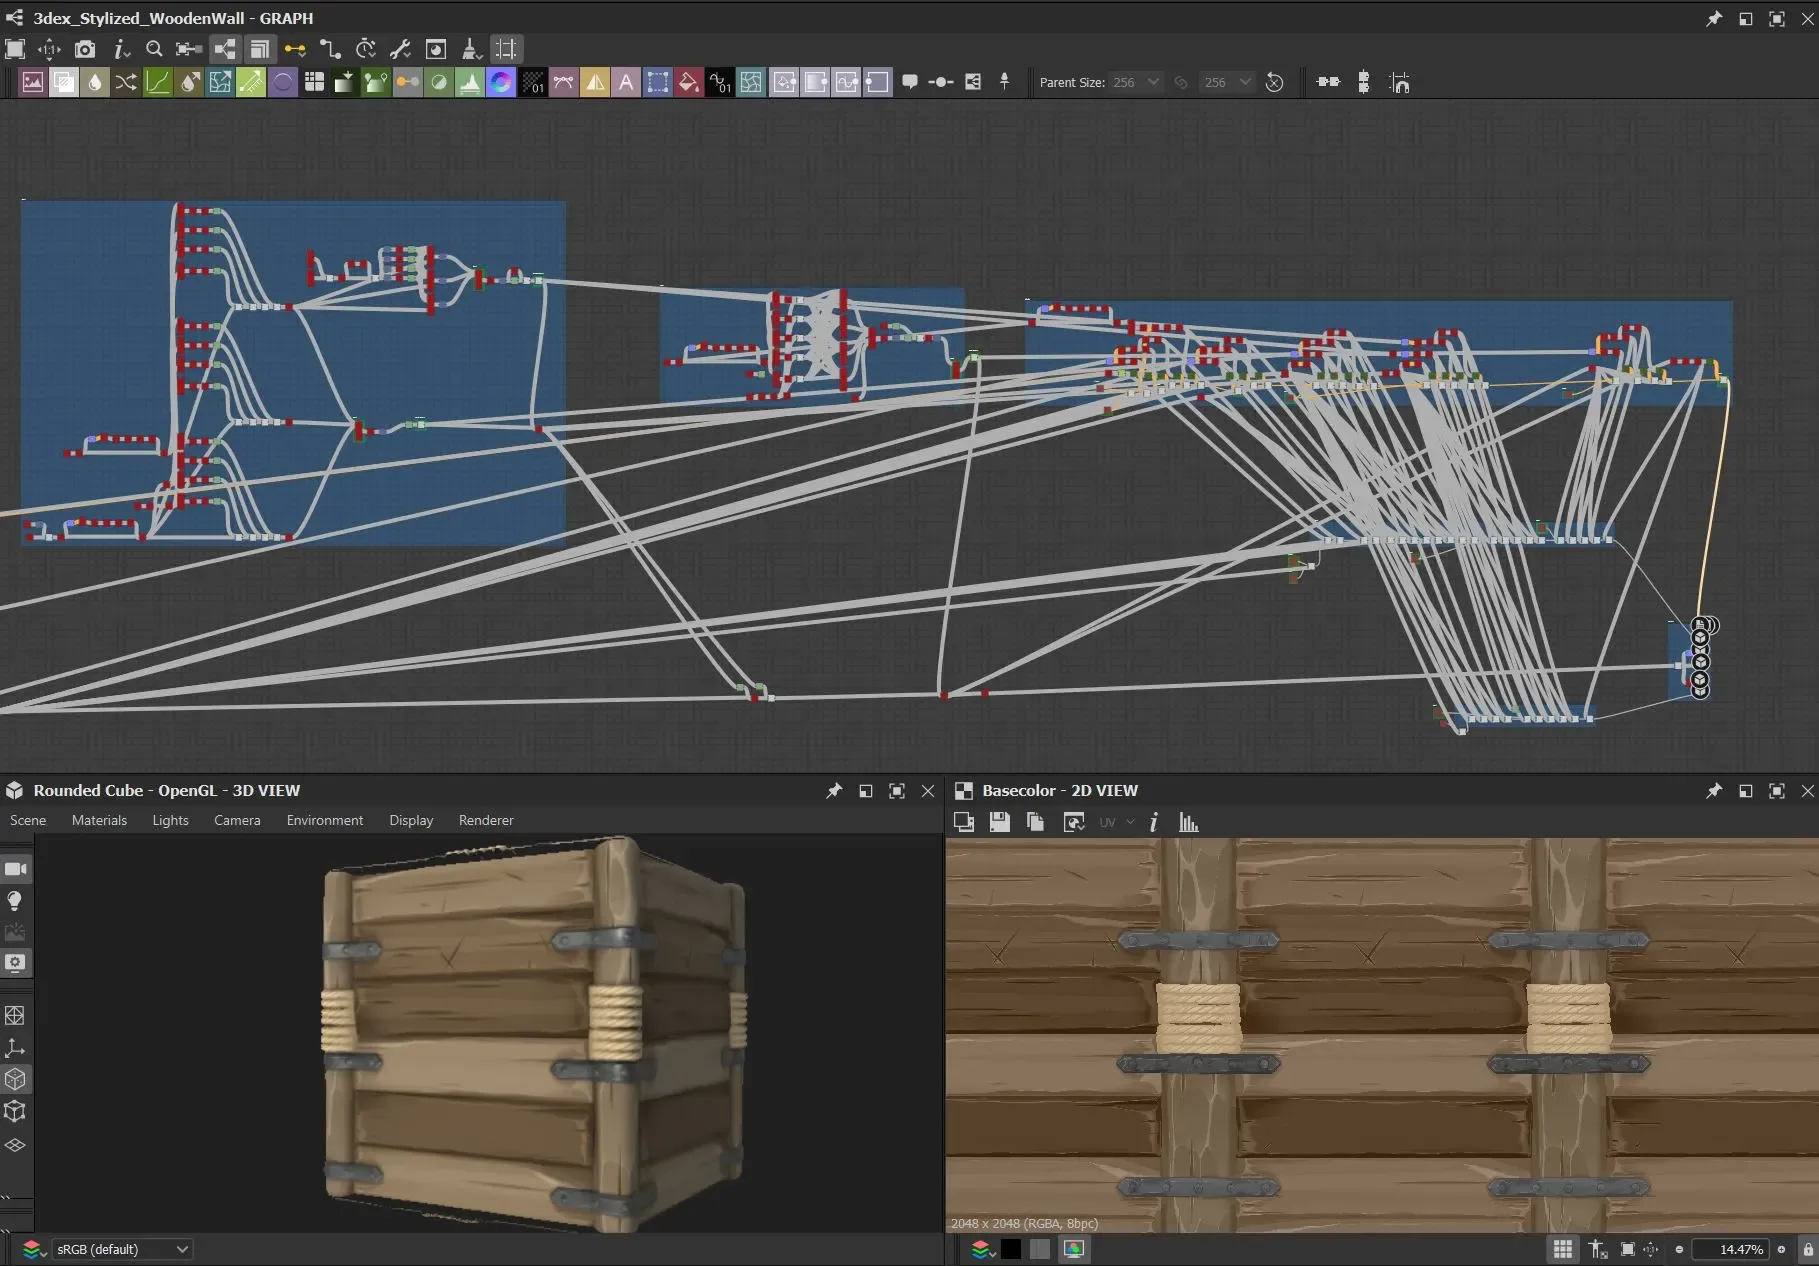Open the 3D view layers stack dropdown
Viewport: 1819px width, 1266px height.
(x=35, y=1249)
